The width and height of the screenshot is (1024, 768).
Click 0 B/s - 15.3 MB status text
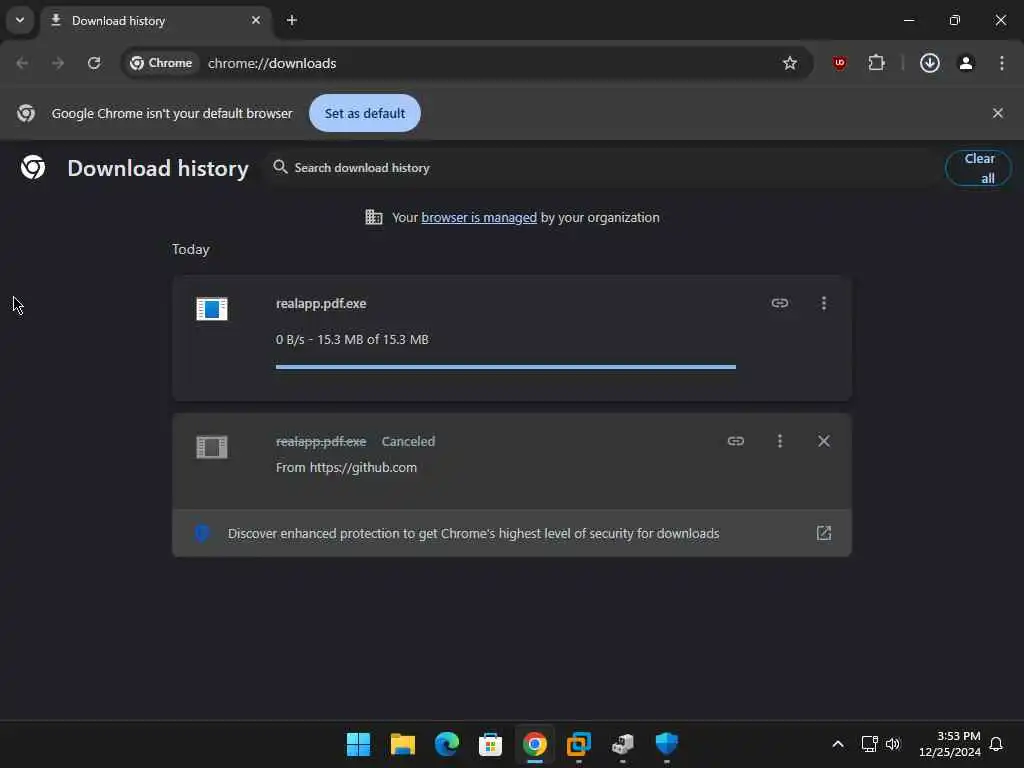point(352,340)
